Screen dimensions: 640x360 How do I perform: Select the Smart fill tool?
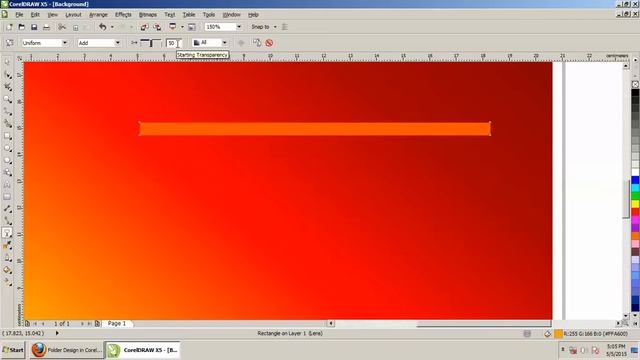pos(7,124)
